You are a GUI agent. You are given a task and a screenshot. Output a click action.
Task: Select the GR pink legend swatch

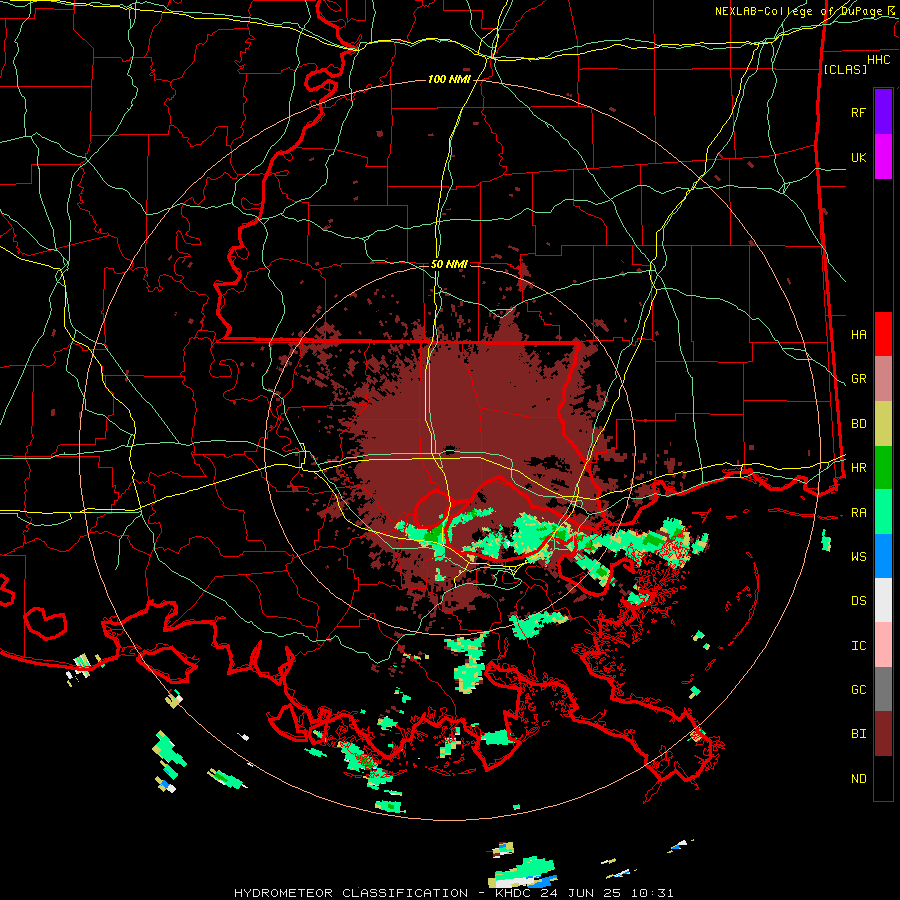[883, 379]
